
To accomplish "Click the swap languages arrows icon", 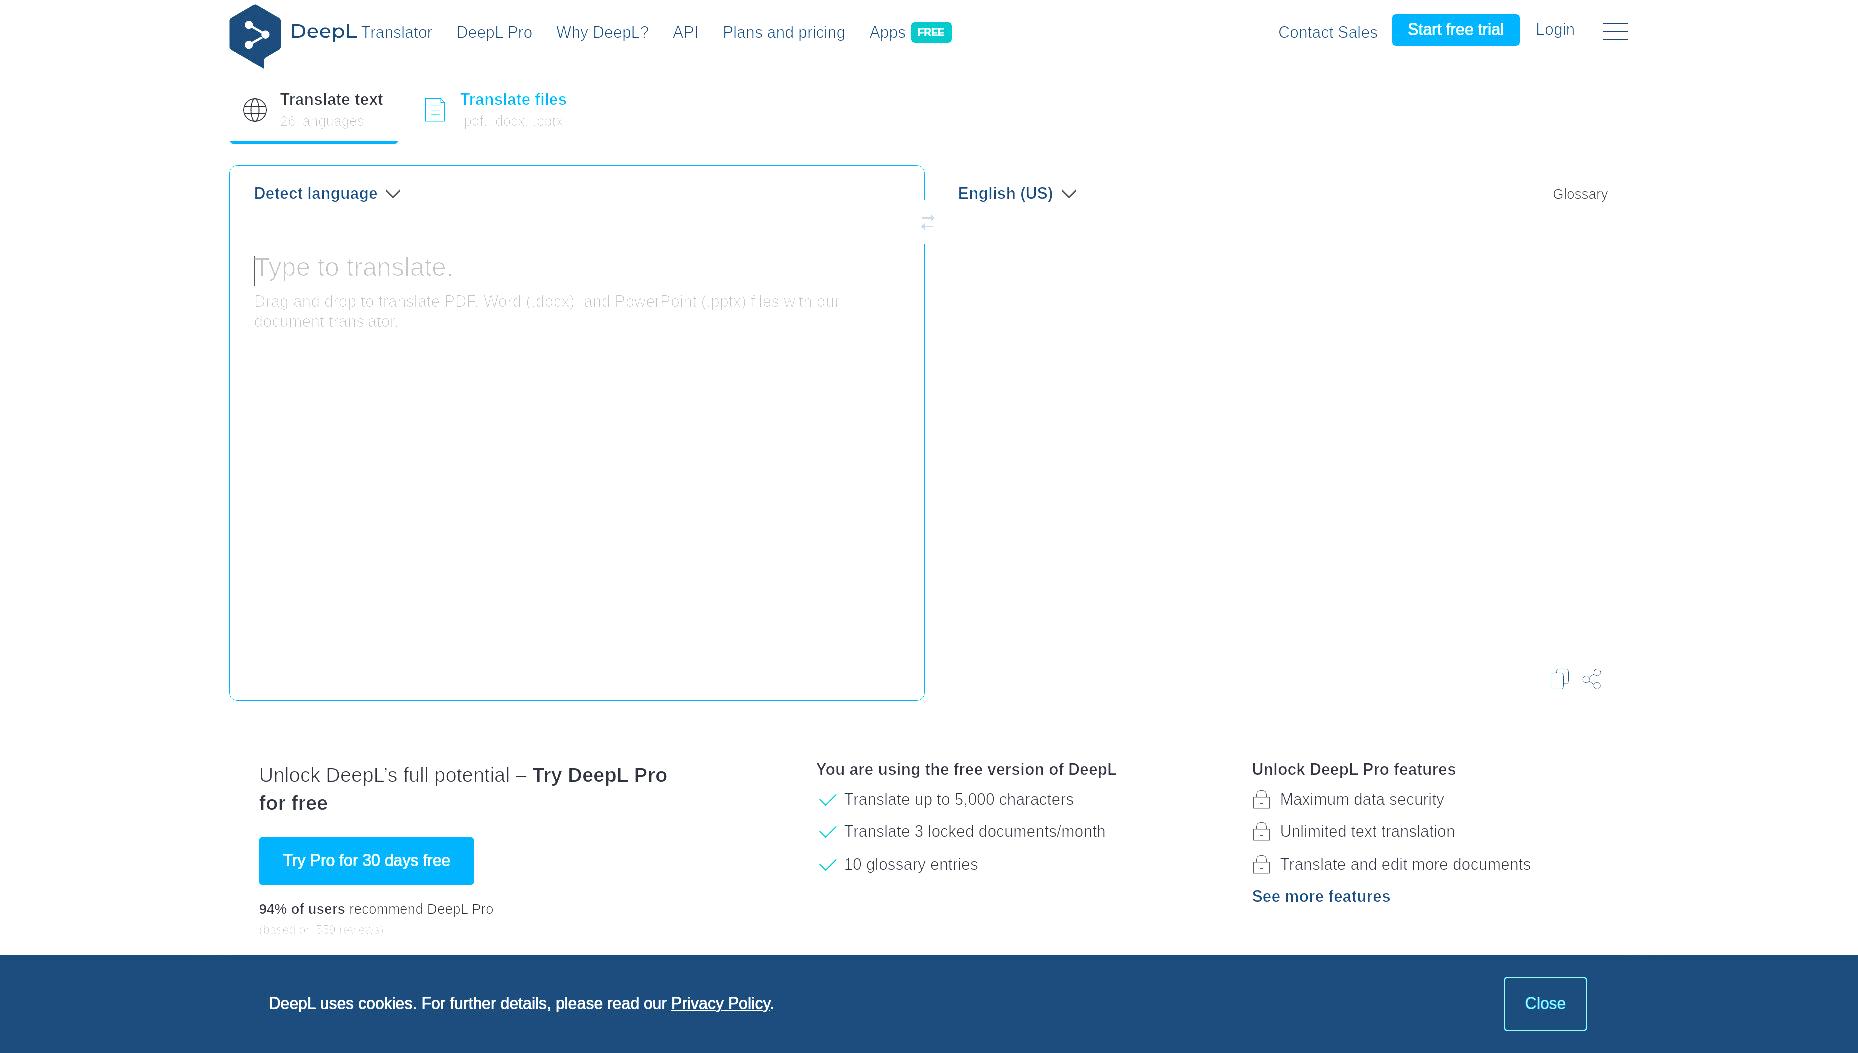I will coord(928,222).
